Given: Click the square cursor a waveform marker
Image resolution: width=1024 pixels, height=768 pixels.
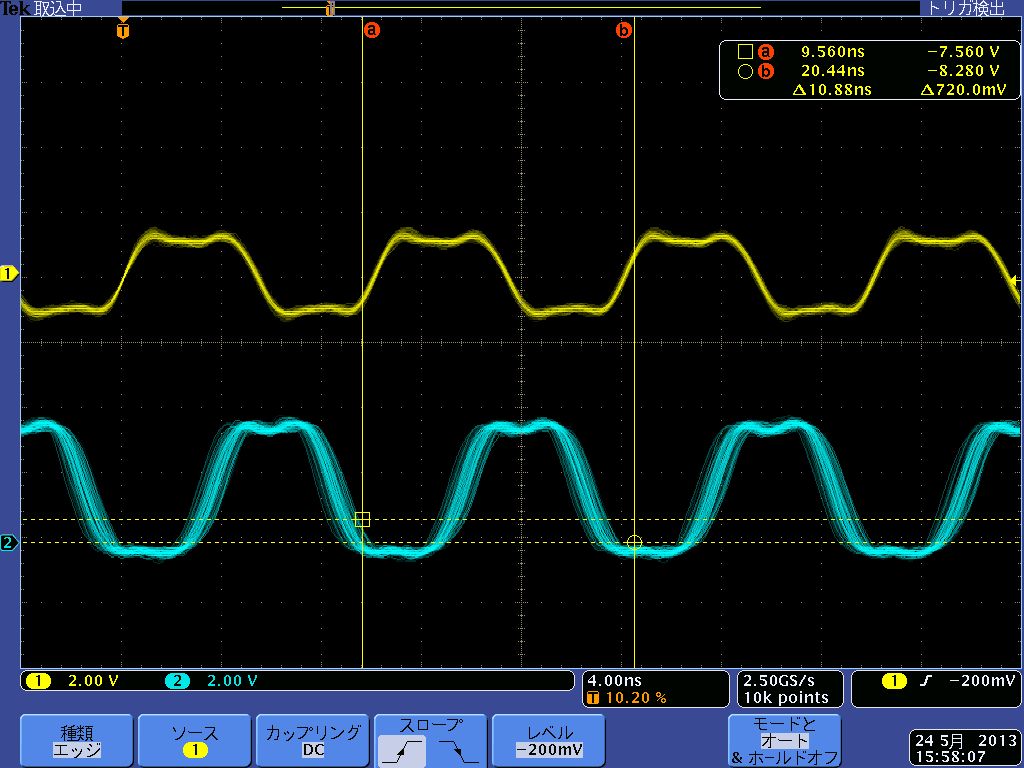Looking at the screenshot, I should point(362,519).
